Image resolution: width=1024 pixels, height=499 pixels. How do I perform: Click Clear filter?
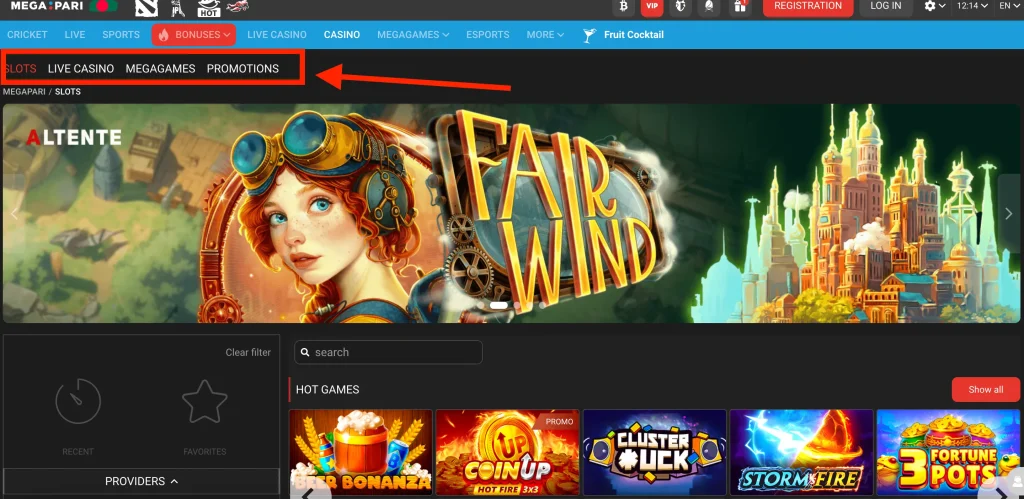248,352
